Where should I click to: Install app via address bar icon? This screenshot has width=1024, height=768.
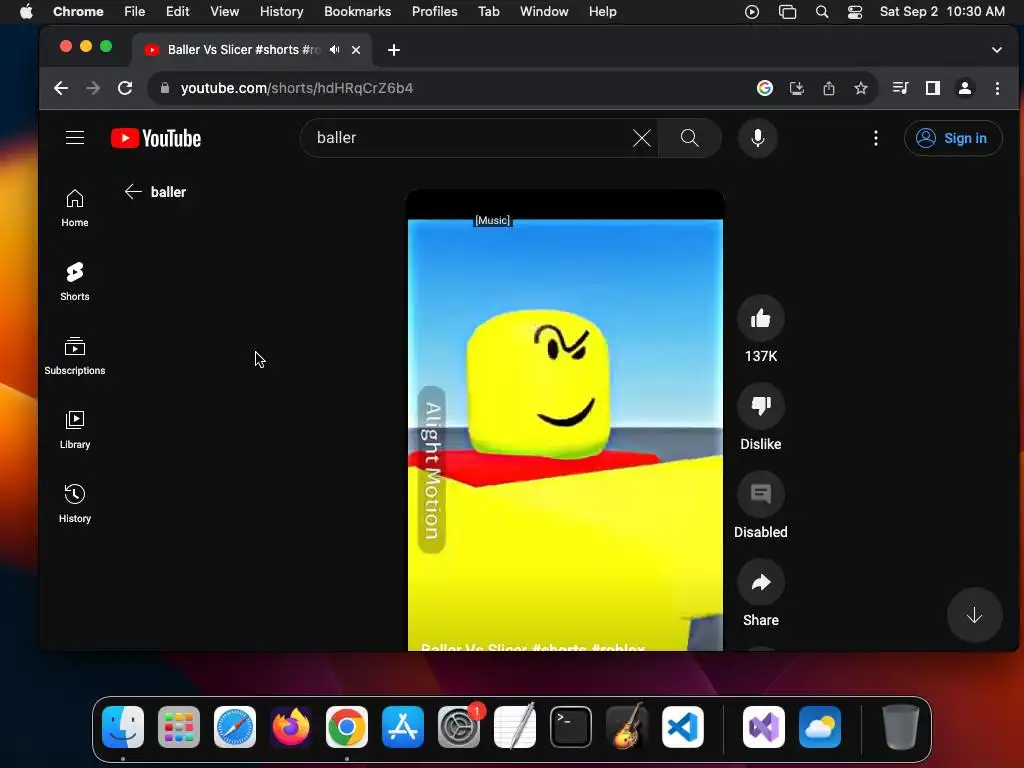click(x=797, y=88)
